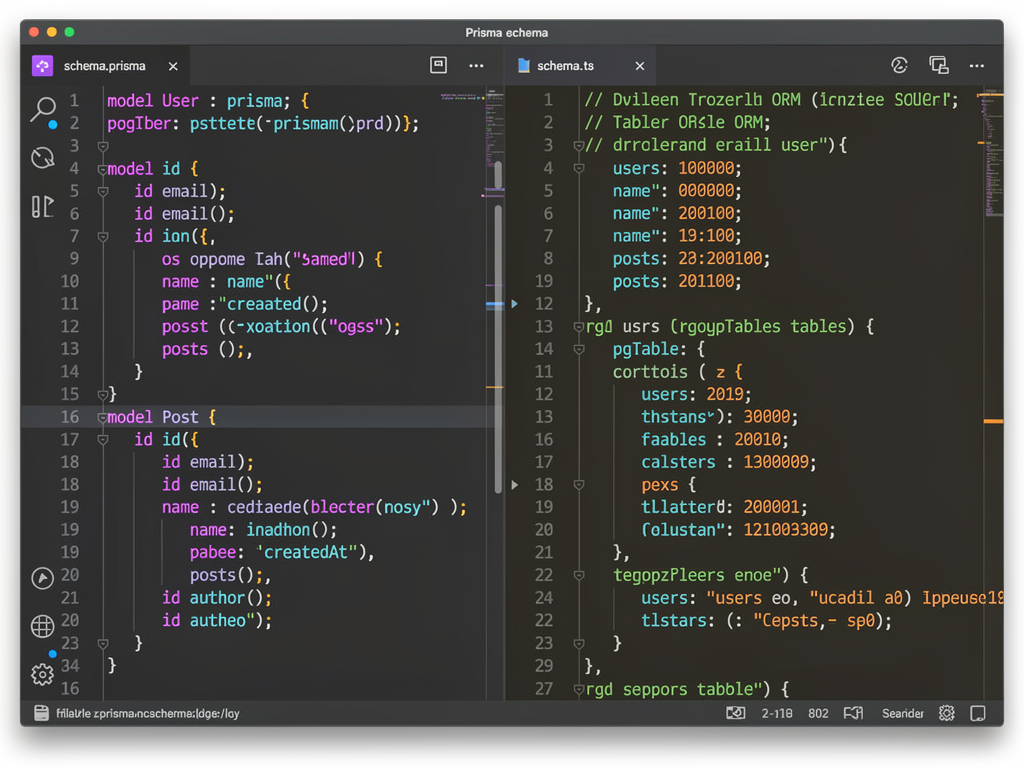Screen dimensions: 1024x768
Task: Click the 'faables : 20010;' line
Action: point(714,440)
